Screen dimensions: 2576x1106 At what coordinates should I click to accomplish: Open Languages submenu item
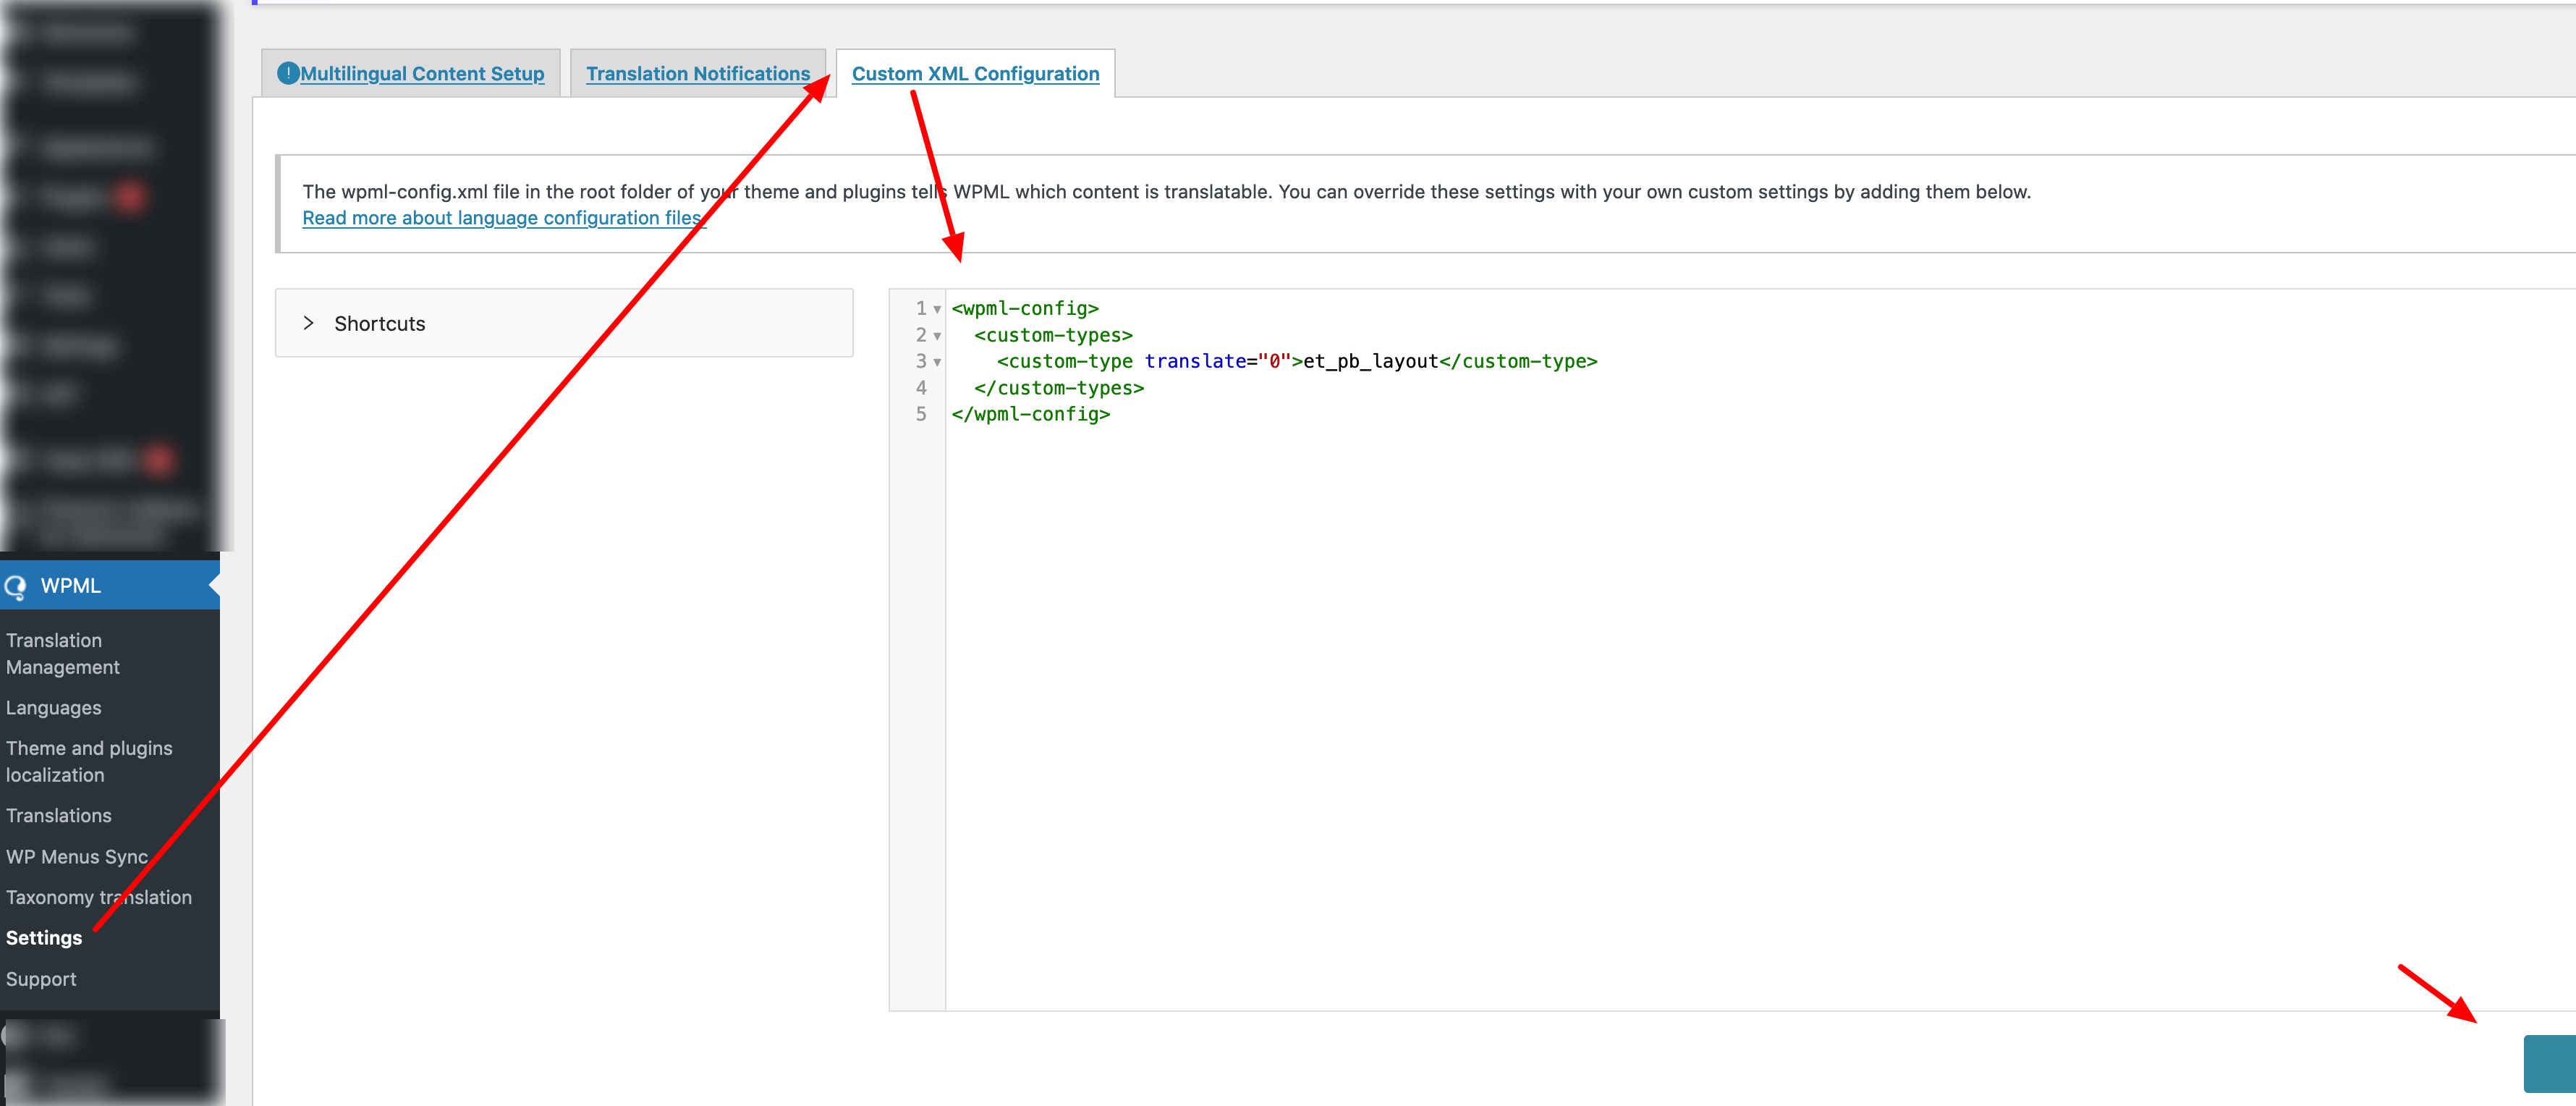(54, 708)
